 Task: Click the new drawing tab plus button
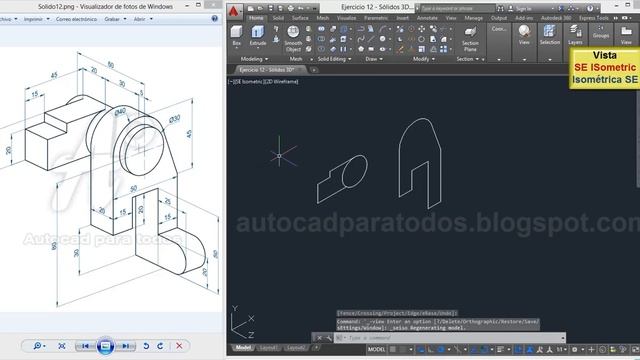click(x=314, y=70)
